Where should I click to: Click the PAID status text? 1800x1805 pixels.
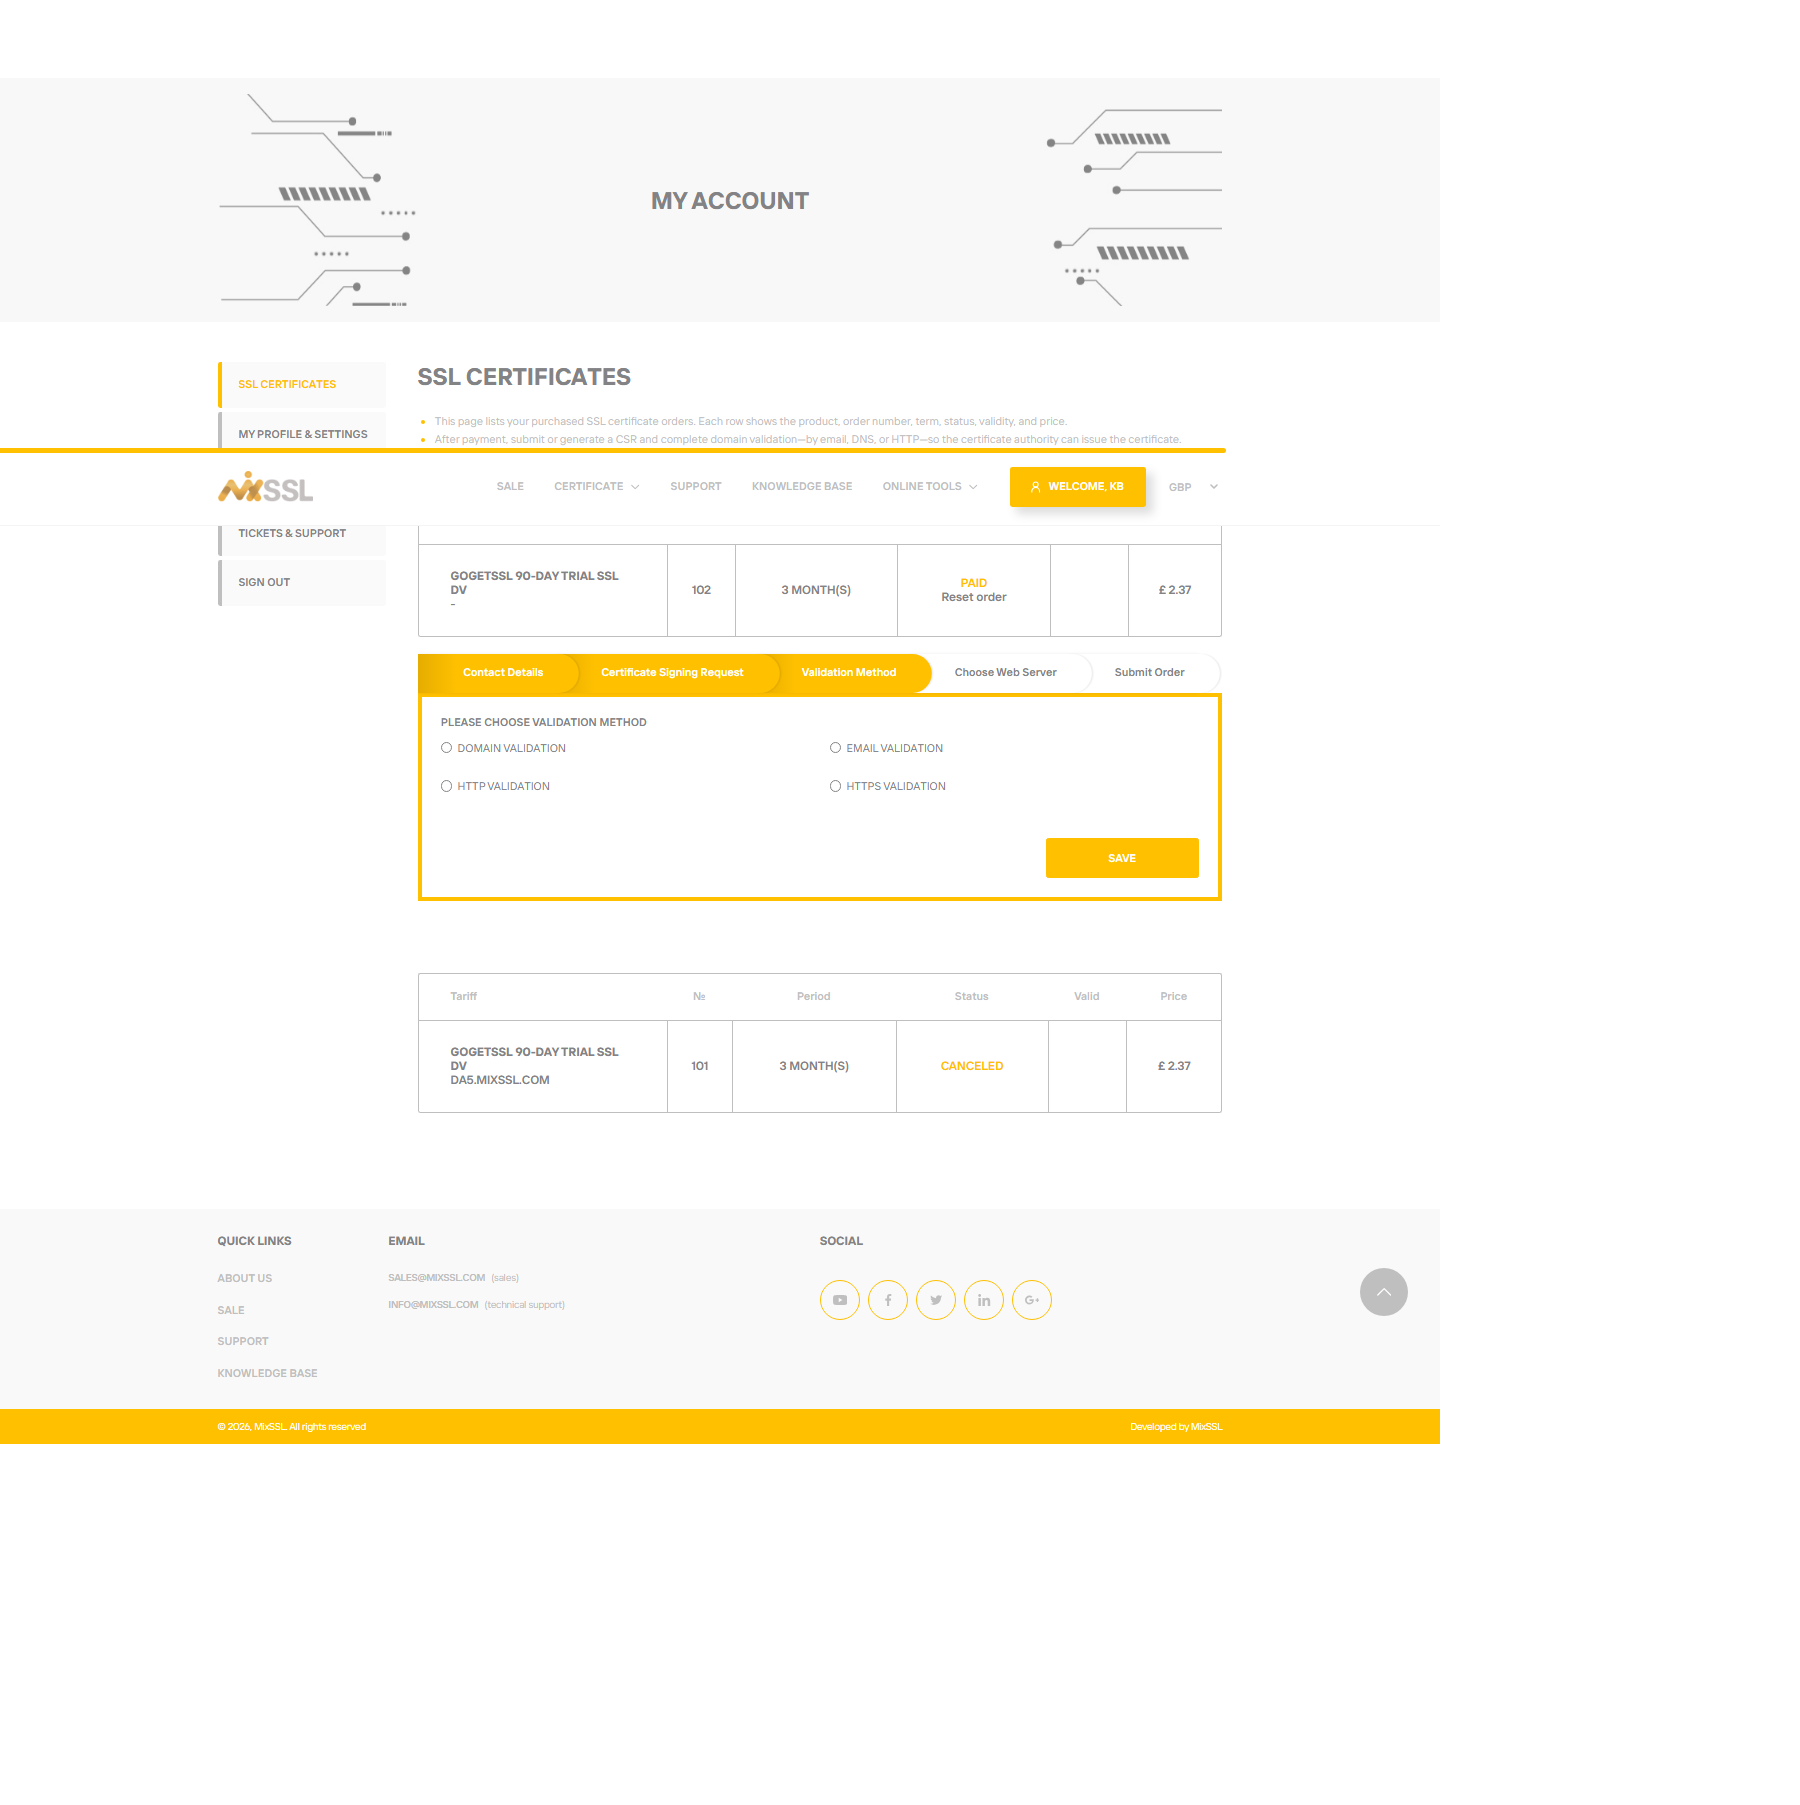click(974, 584)
